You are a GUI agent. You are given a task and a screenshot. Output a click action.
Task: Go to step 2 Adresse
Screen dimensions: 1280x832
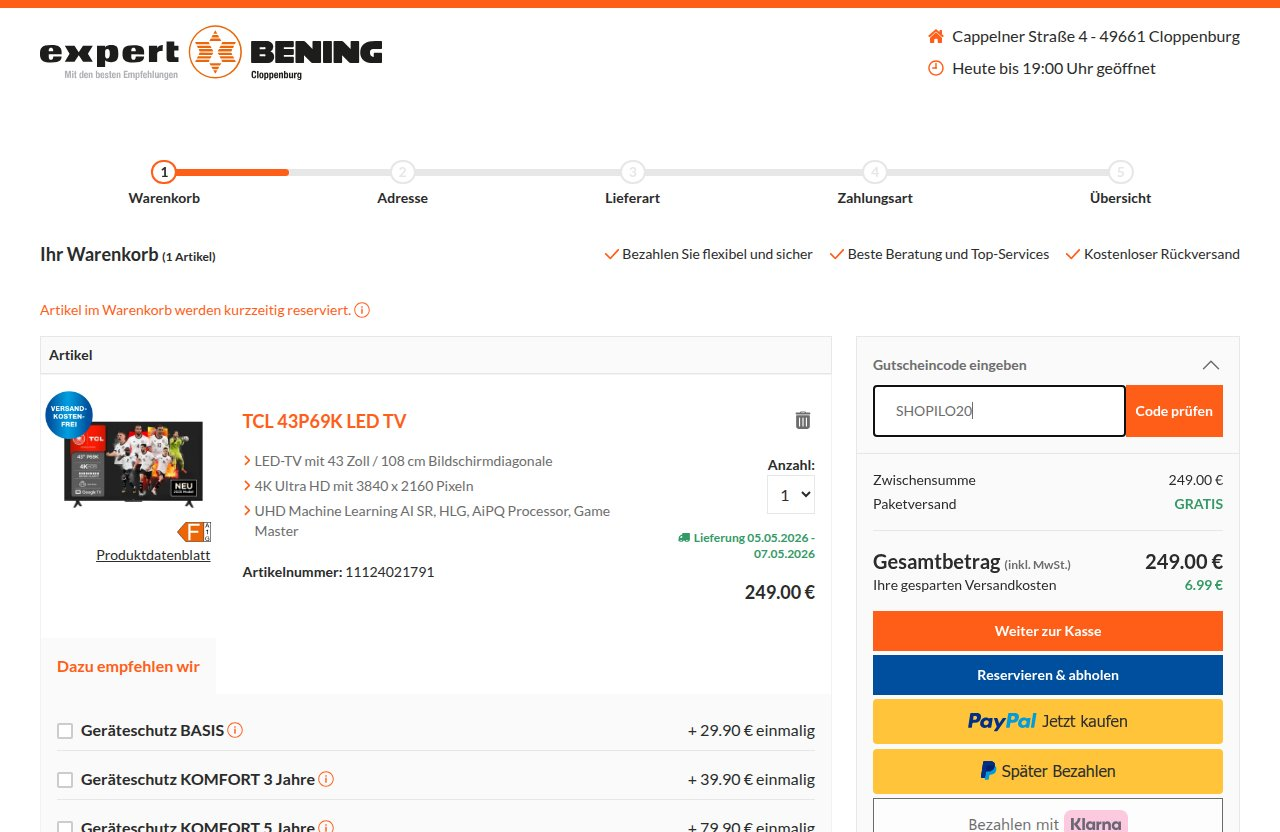[402, 182]
